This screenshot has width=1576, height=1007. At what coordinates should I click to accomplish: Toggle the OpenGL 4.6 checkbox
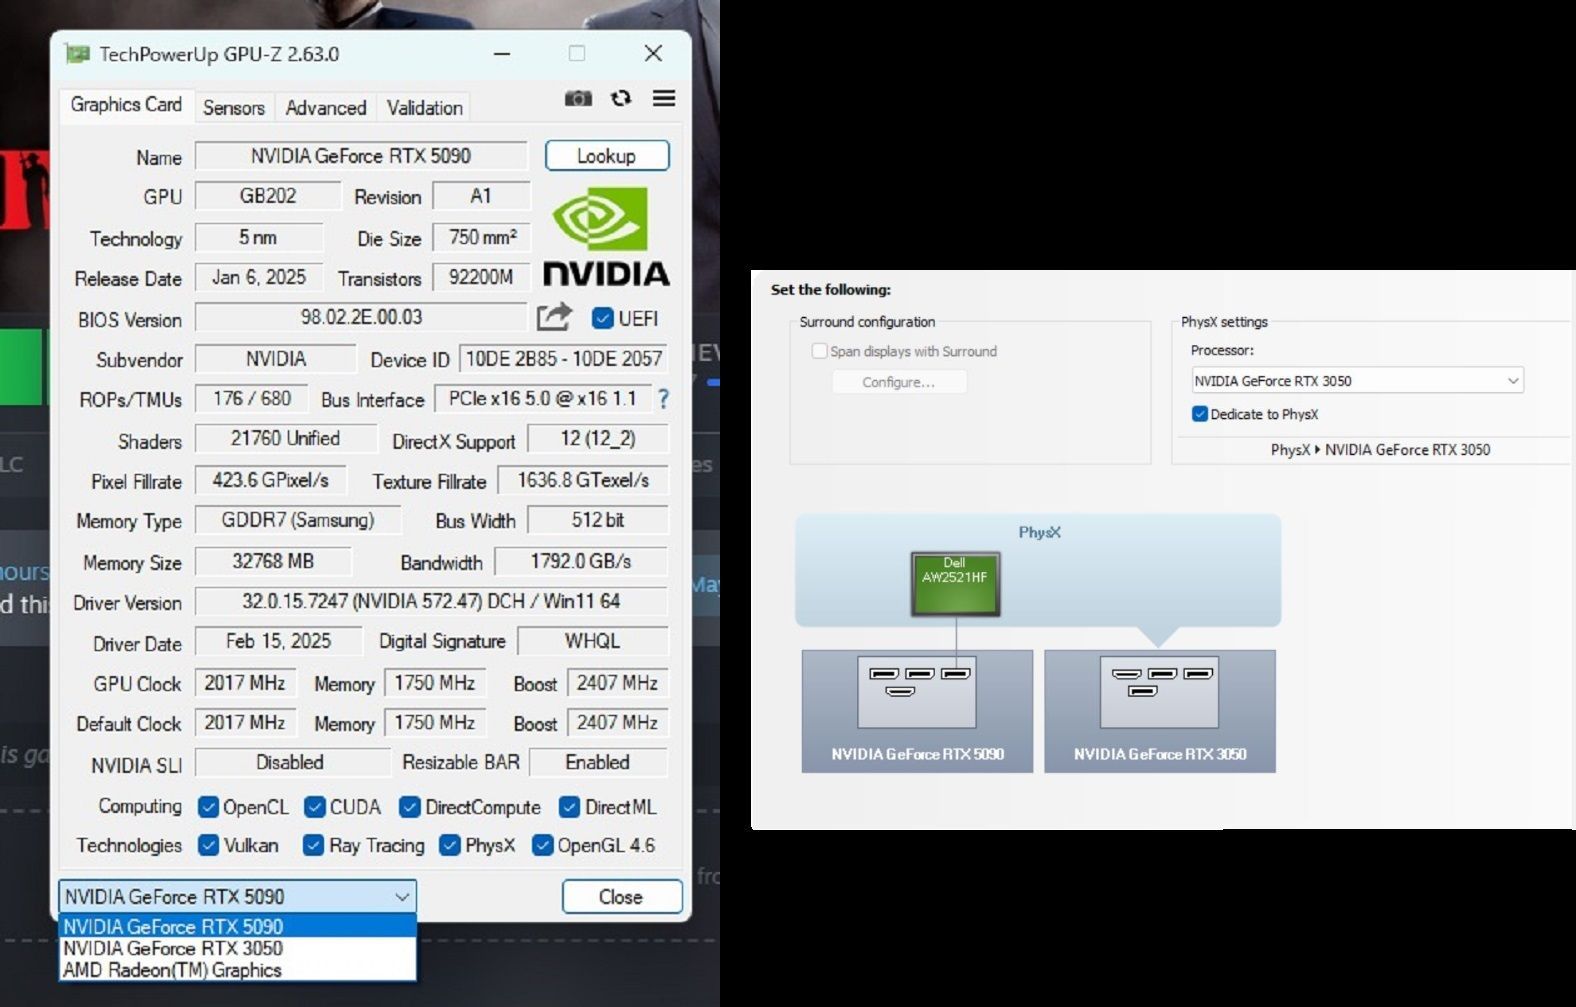point(542,845)
